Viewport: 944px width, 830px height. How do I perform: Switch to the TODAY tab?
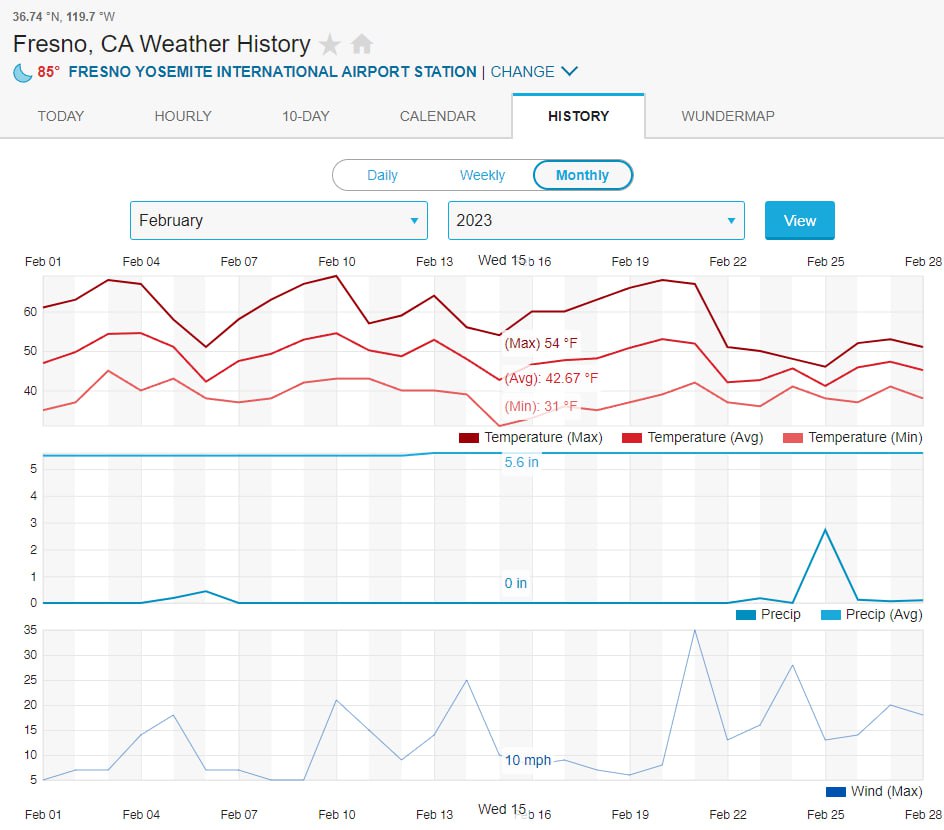[61, 116]
